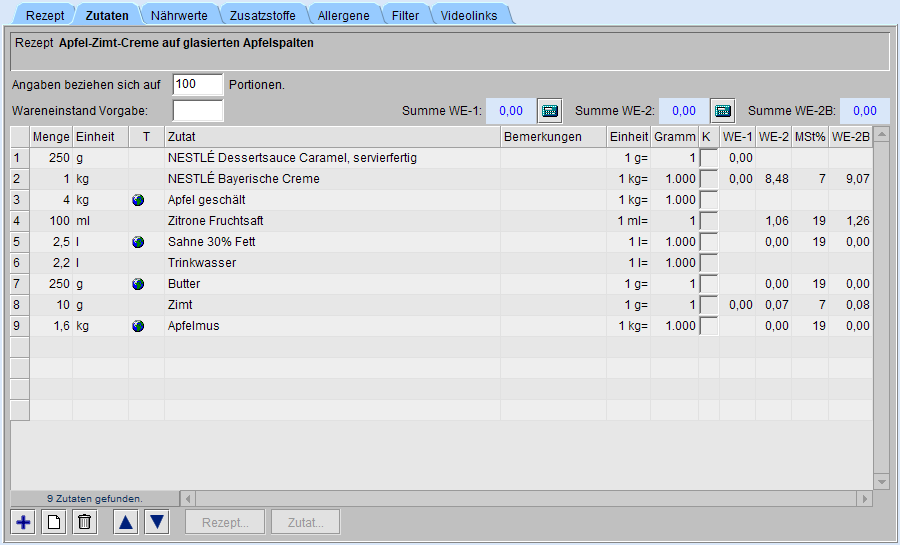Open calculator next to Summe WE-2
The height and width of the screenshot is (545, 900).
(723, 110)
